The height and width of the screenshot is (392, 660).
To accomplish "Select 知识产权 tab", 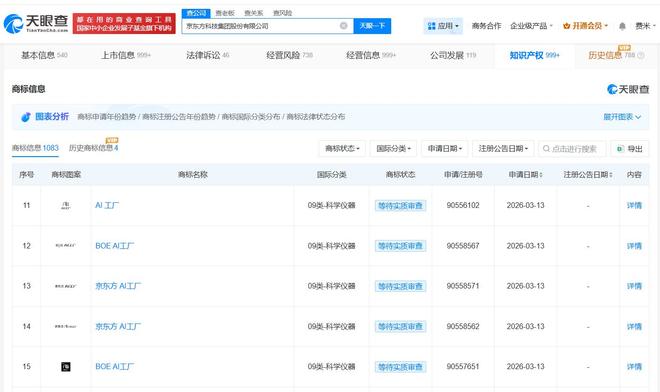I will pos(535,55).
